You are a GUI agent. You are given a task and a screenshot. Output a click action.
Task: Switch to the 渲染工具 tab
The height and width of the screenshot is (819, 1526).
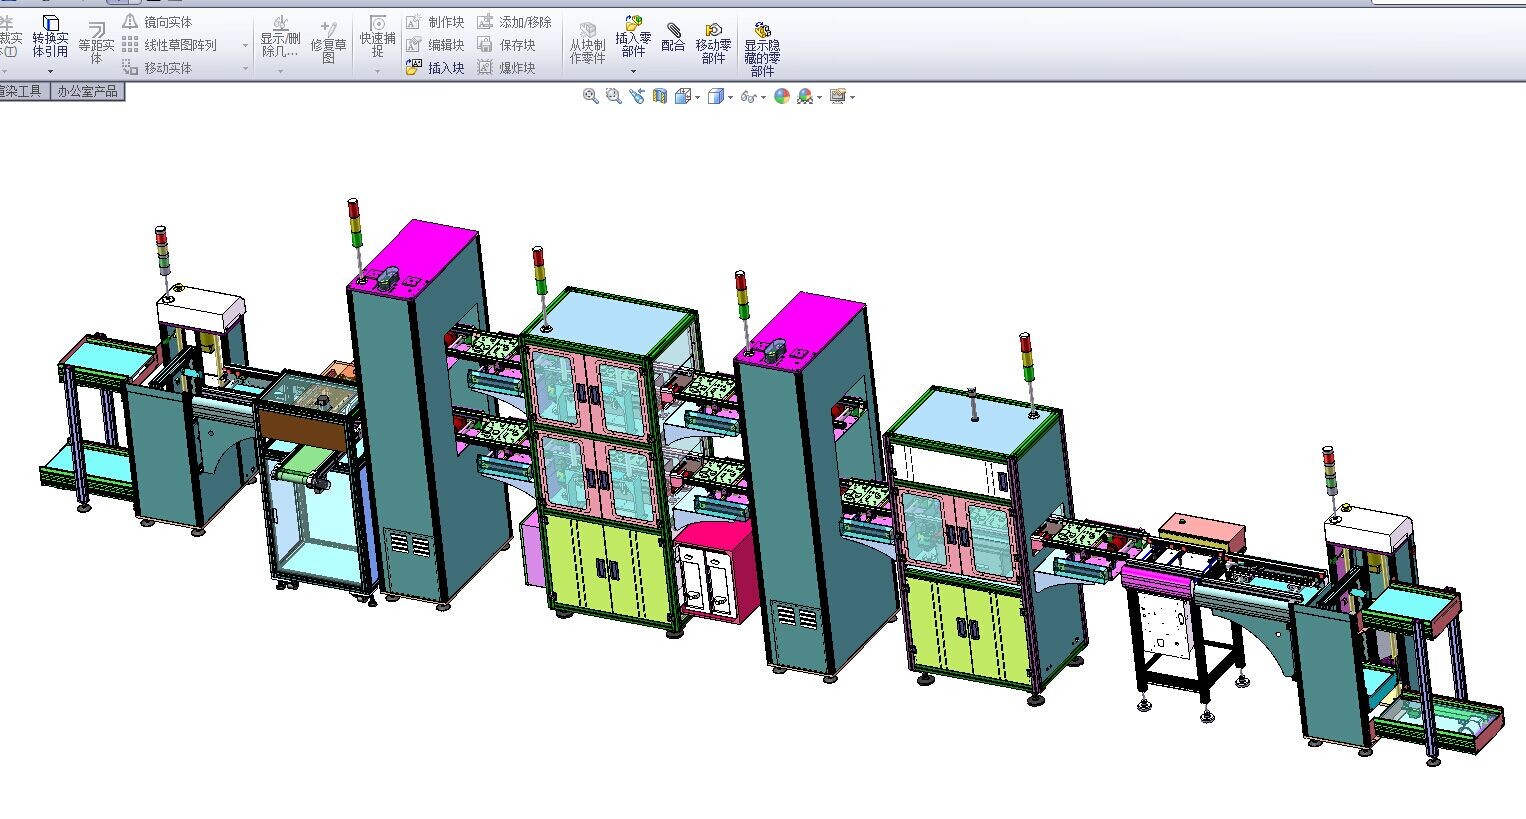tap(22, 91)
